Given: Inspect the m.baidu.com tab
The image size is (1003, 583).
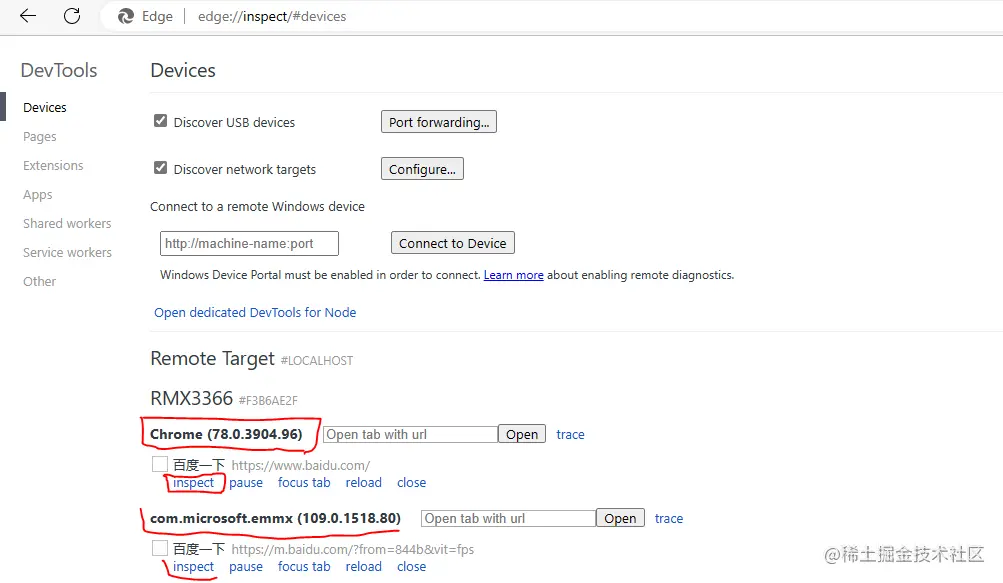Looking at the screenshot, I should point(193,566).
